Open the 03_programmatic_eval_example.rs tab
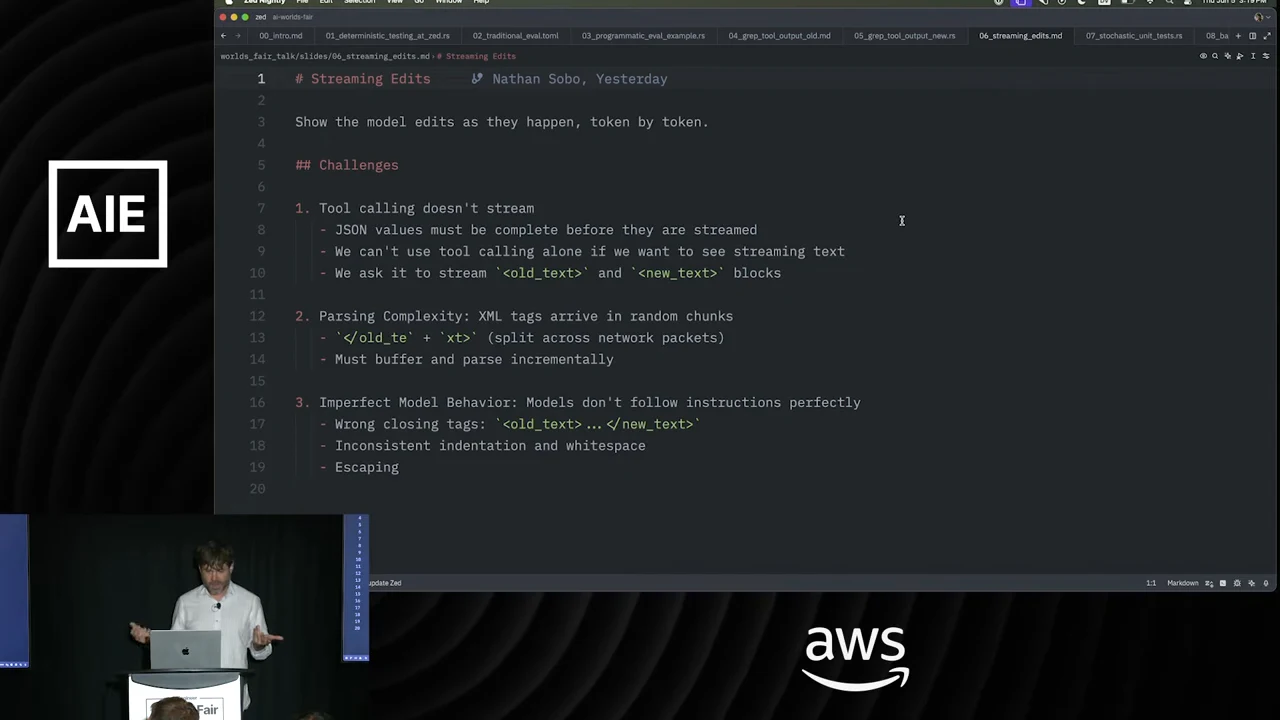The image size is (1280, 720). pos(643,36)
